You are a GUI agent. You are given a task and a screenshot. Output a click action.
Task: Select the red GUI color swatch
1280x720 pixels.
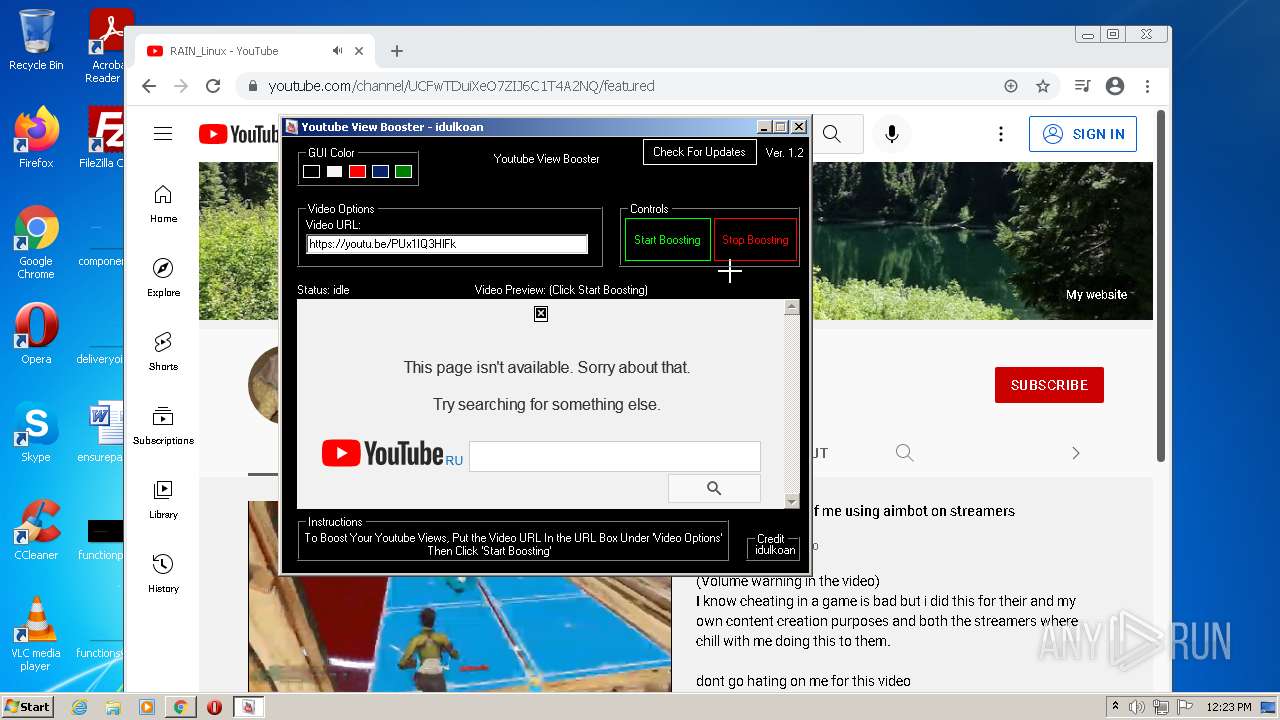coord(357,172)
